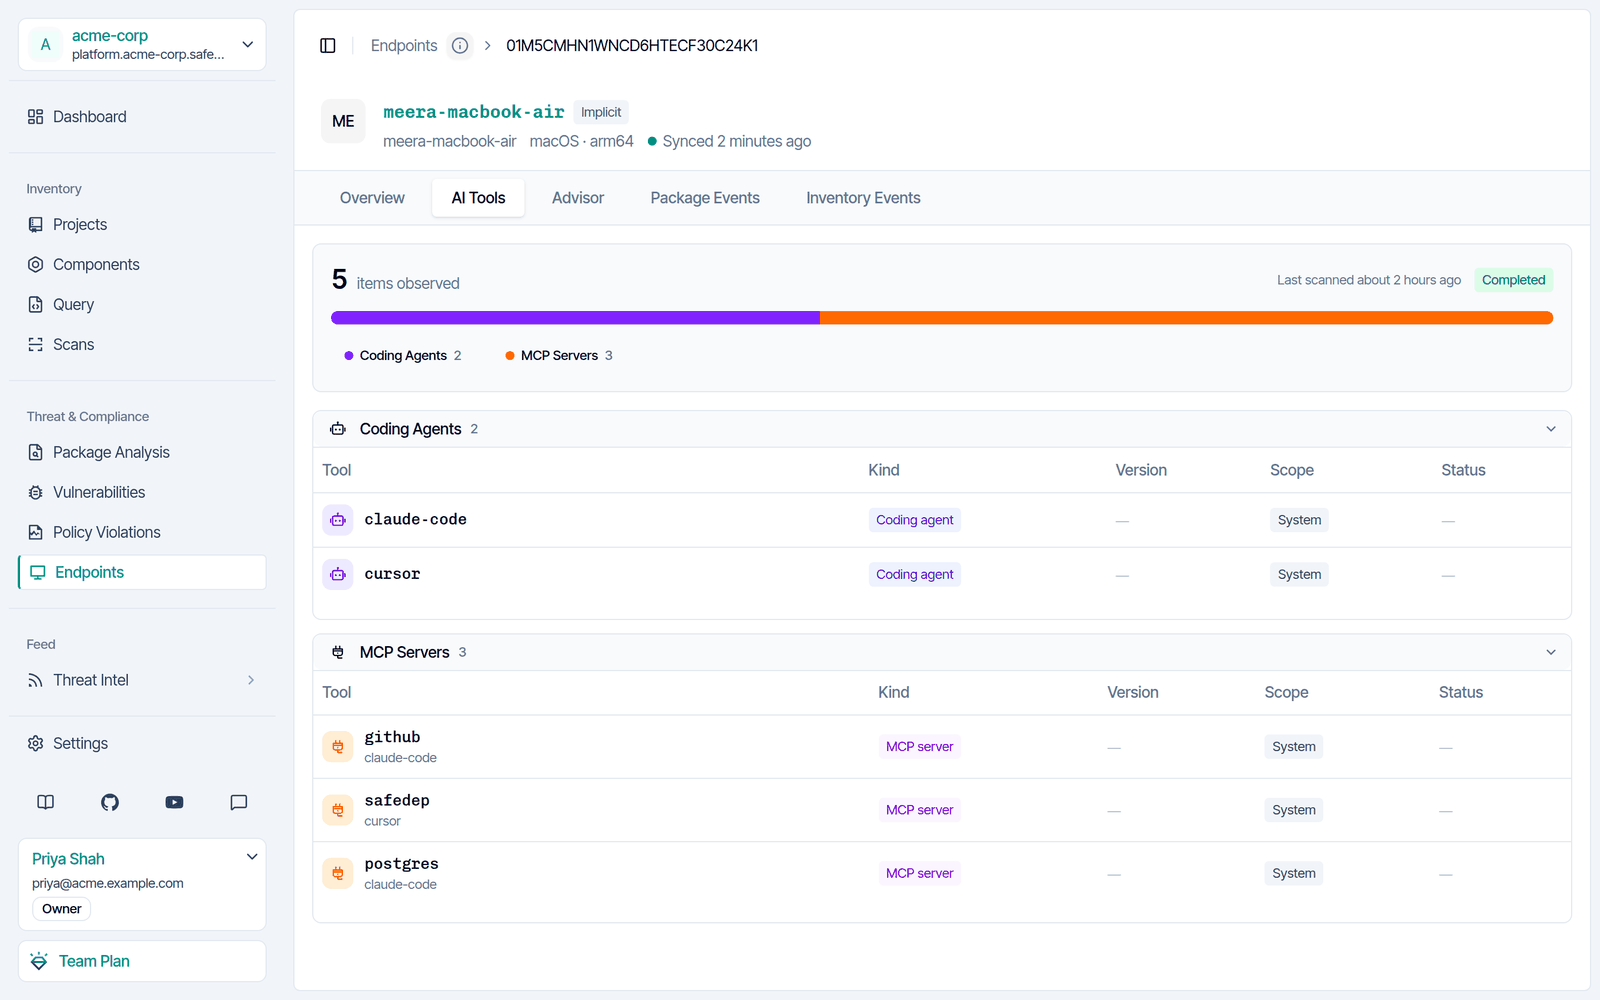Viewport: 1600px width, 1000px height.
Task: Click the Coding agent badge in cursor row
Action: 914,574
